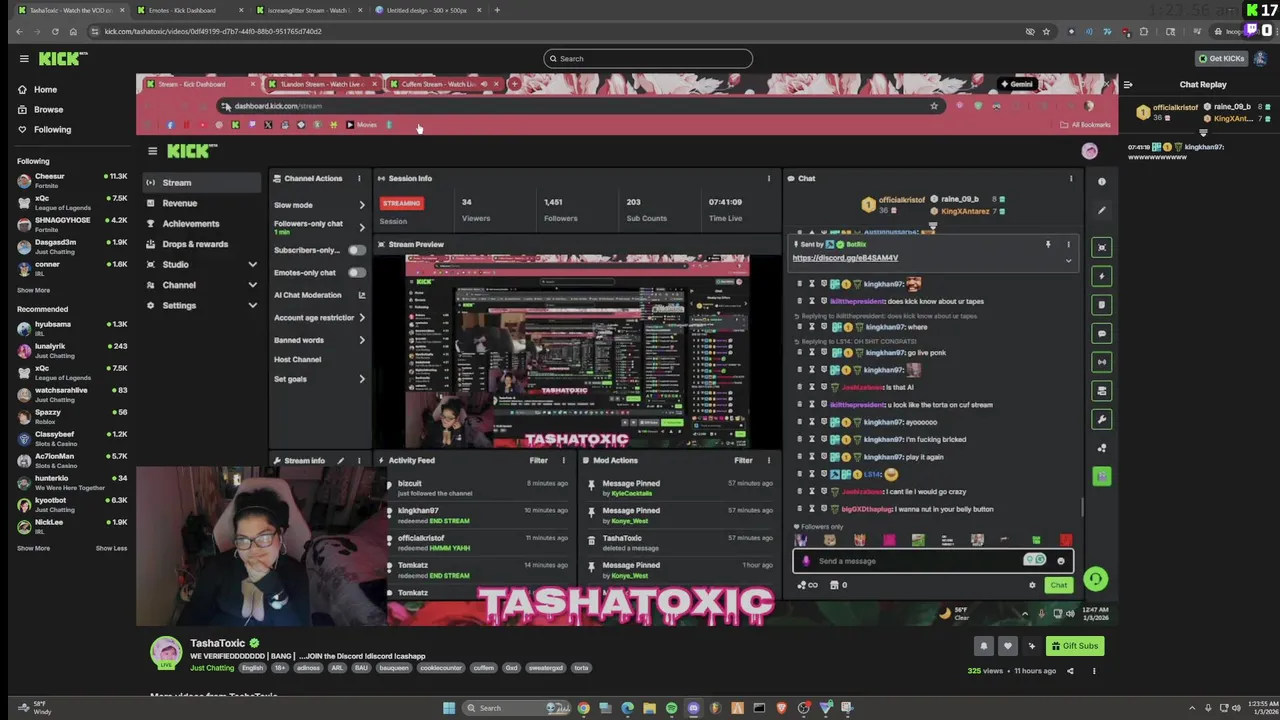The width and height of the screenshot is (1280, 720).
Task: Click the English tag chip
Action: click(x=253, y=668)
